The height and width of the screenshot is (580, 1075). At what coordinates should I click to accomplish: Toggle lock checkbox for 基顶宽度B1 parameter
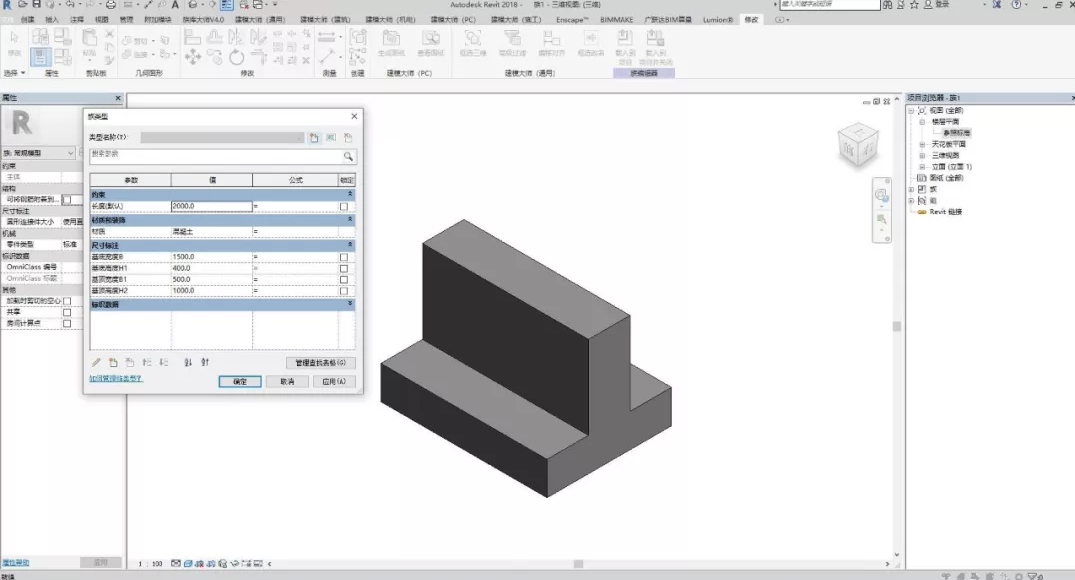(x=344, y=279)
